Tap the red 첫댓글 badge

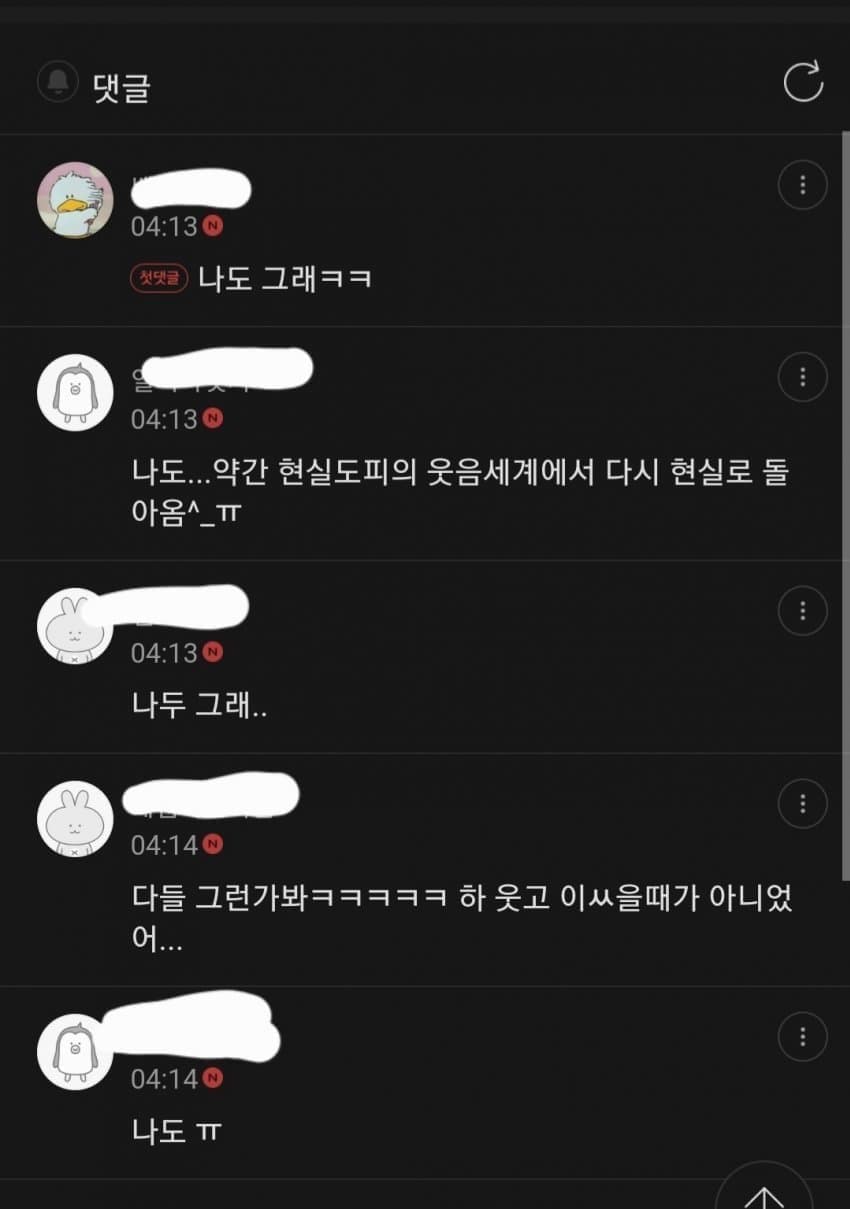click(159, 279)
